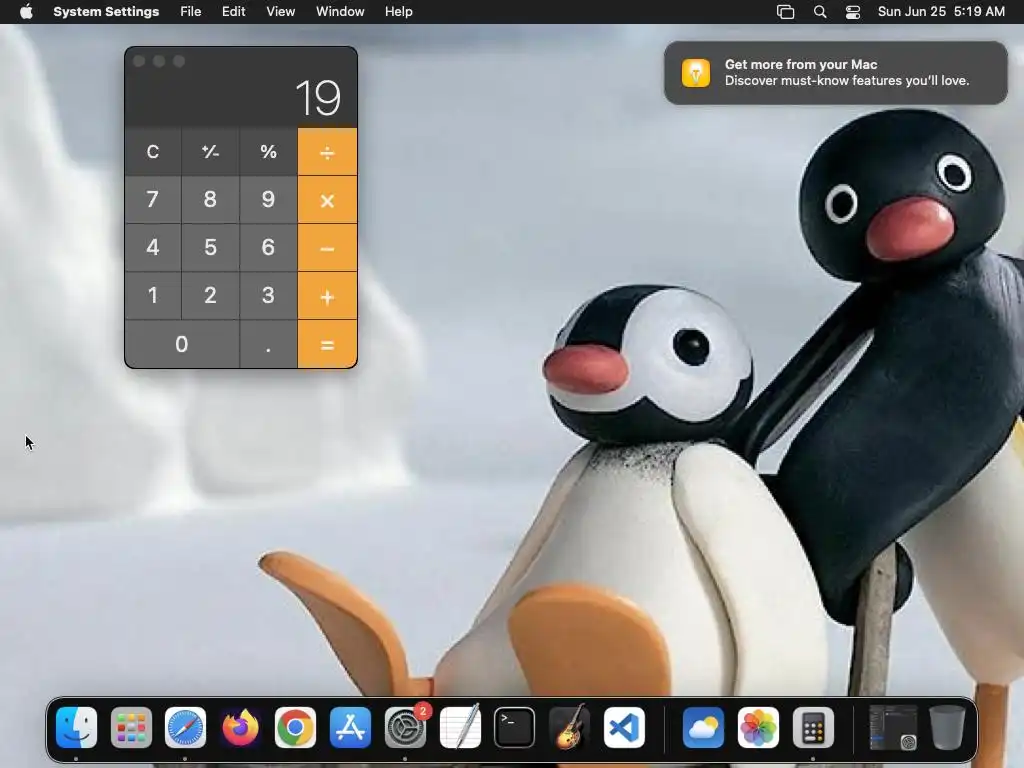This screenshot has height=768, width=1024.
Task: Open Launchpad in the Dock
Action: click(131, 728)
